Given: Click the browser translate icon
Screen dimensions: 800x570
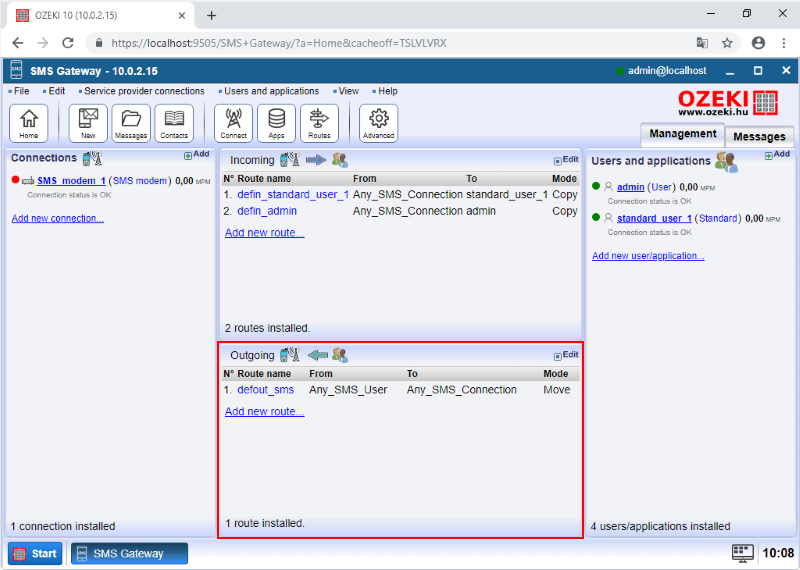Looking at the screenshot, I should pos(702,43).
